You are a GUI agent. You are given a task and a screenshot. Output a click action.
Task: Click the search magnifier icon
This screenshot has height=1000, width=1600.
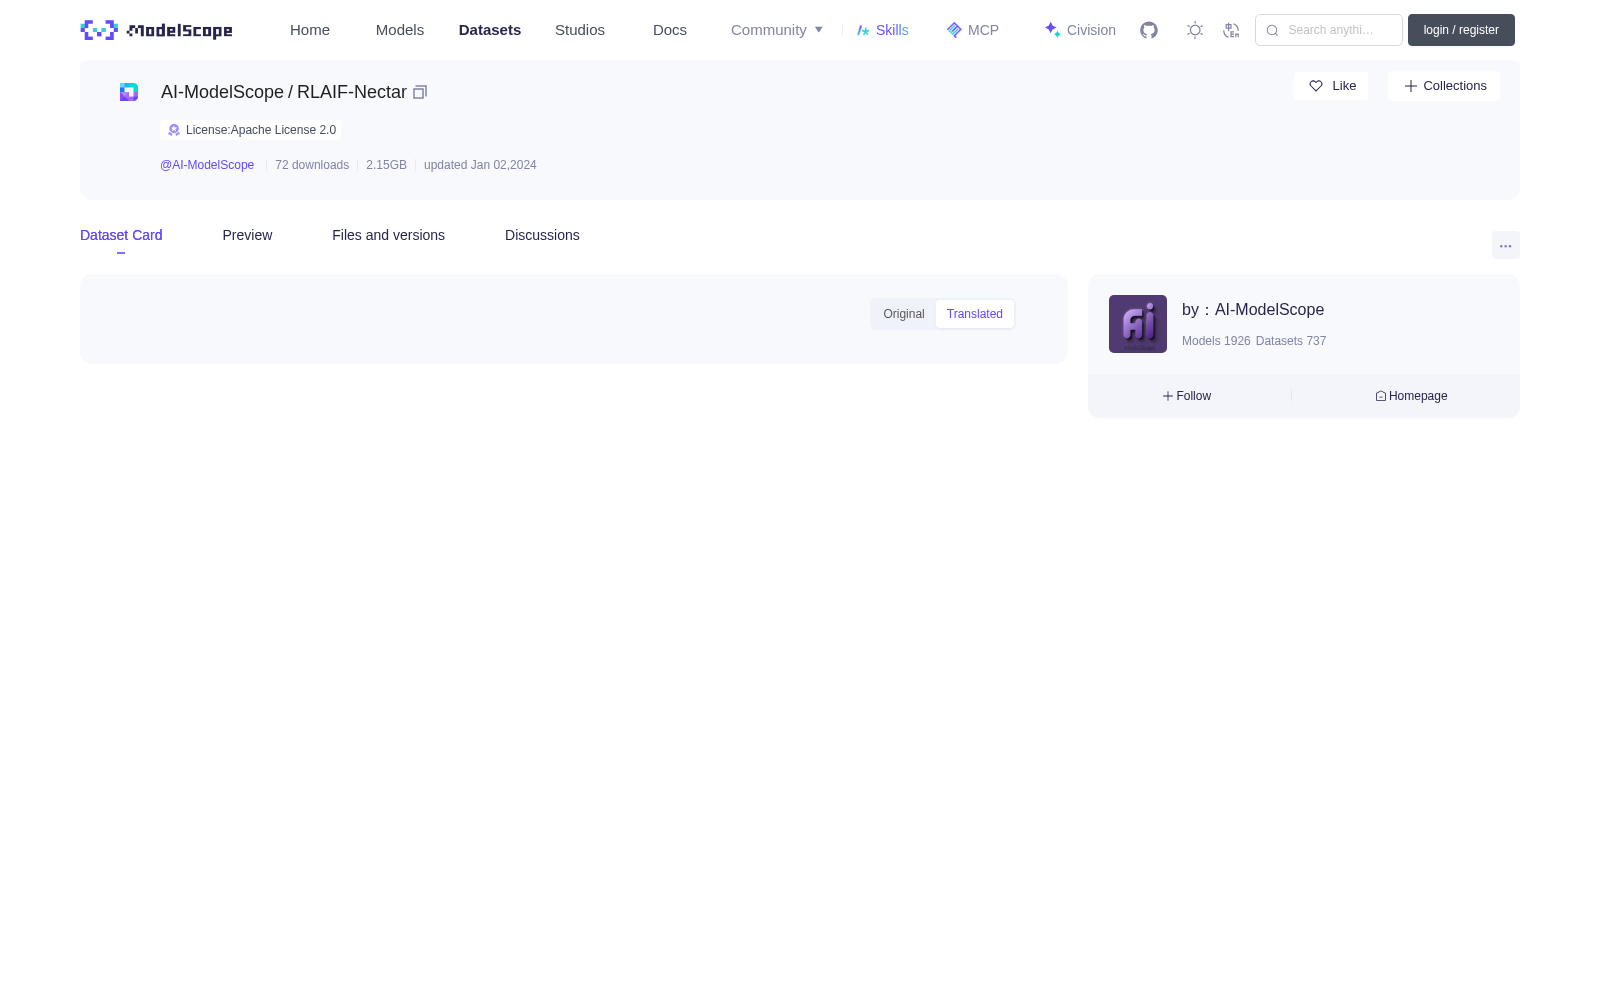click(x=1272, y=30)
